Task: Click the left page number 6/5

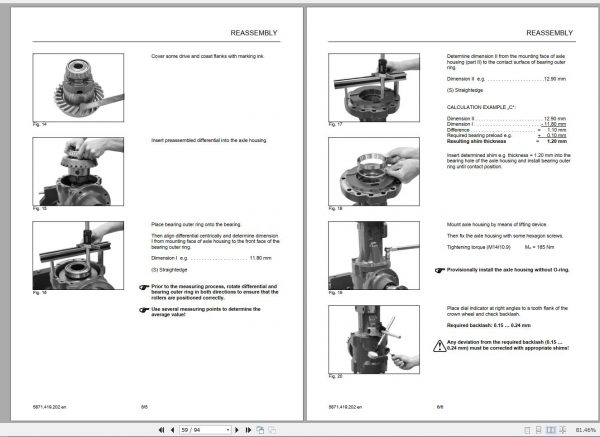Action: [144, 407]
